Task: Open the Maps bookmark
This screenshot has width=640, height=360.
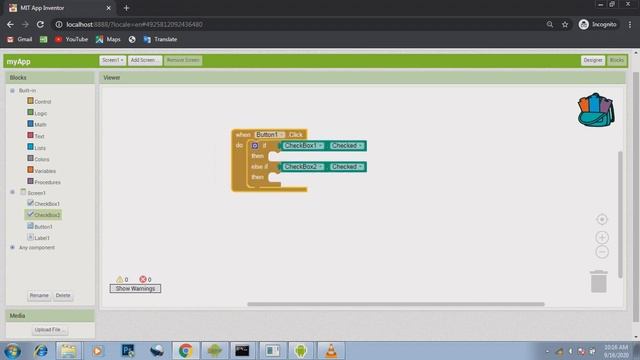Action: [108, 39]
